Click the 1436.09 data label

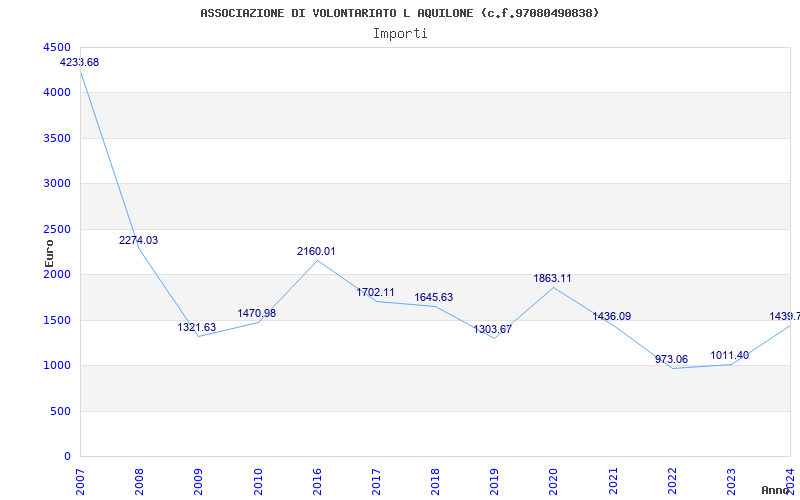611,316
